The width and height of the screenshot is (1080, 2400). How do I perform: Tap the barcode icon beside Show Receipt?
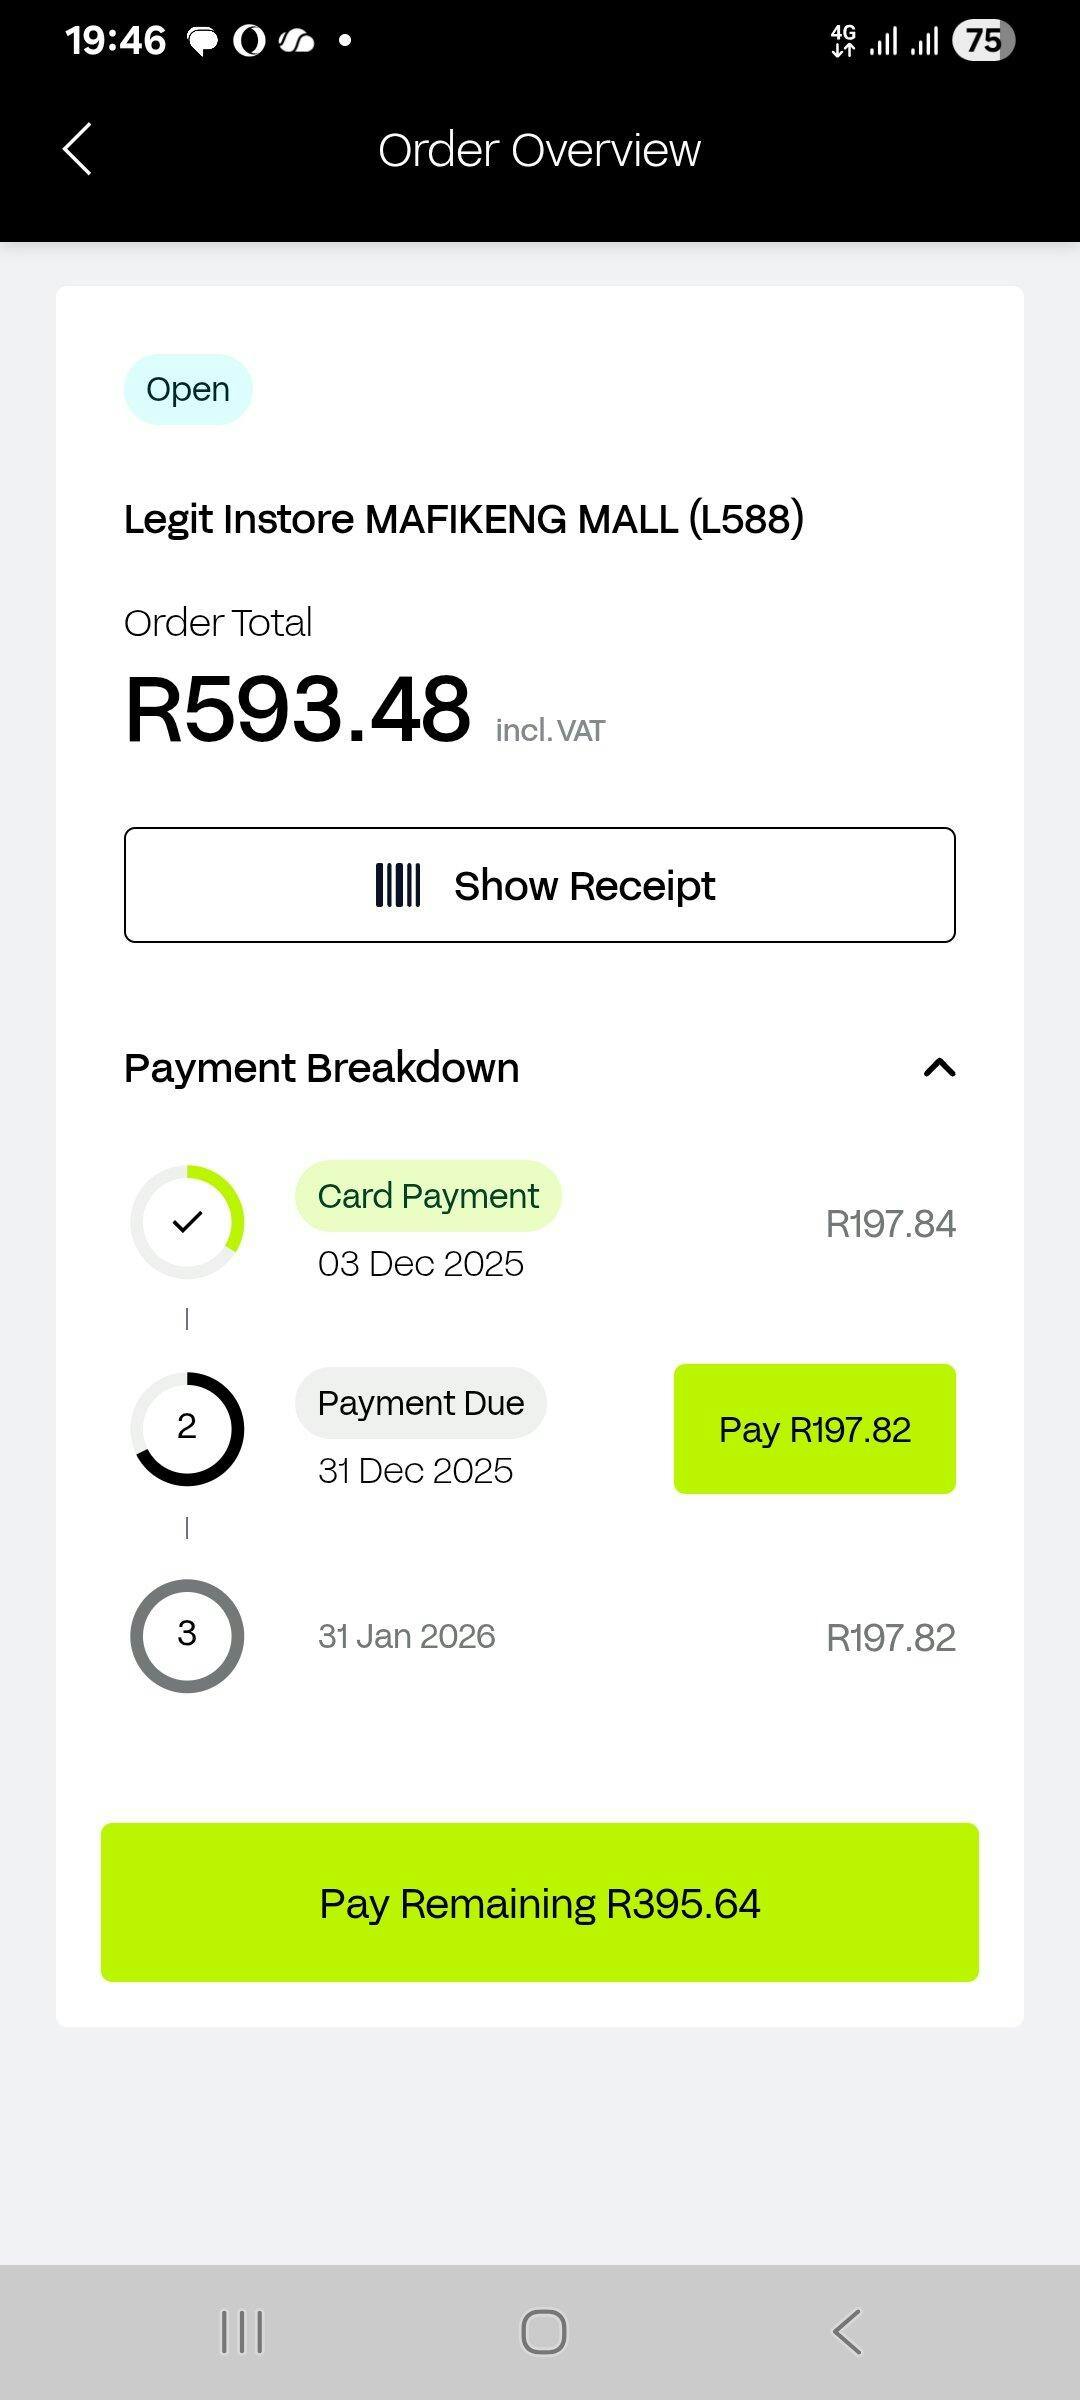(398, 886)
